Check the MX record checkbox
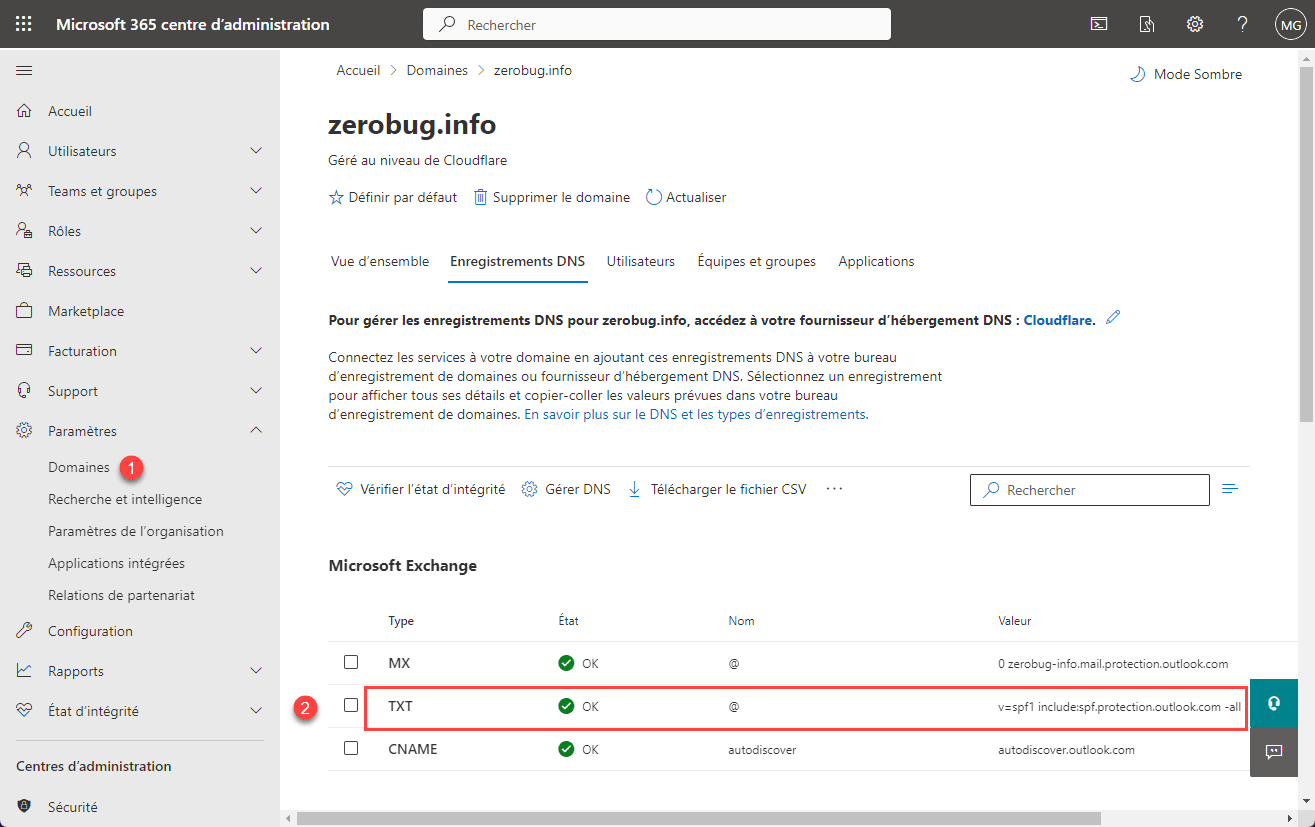 tap(351, 662)
